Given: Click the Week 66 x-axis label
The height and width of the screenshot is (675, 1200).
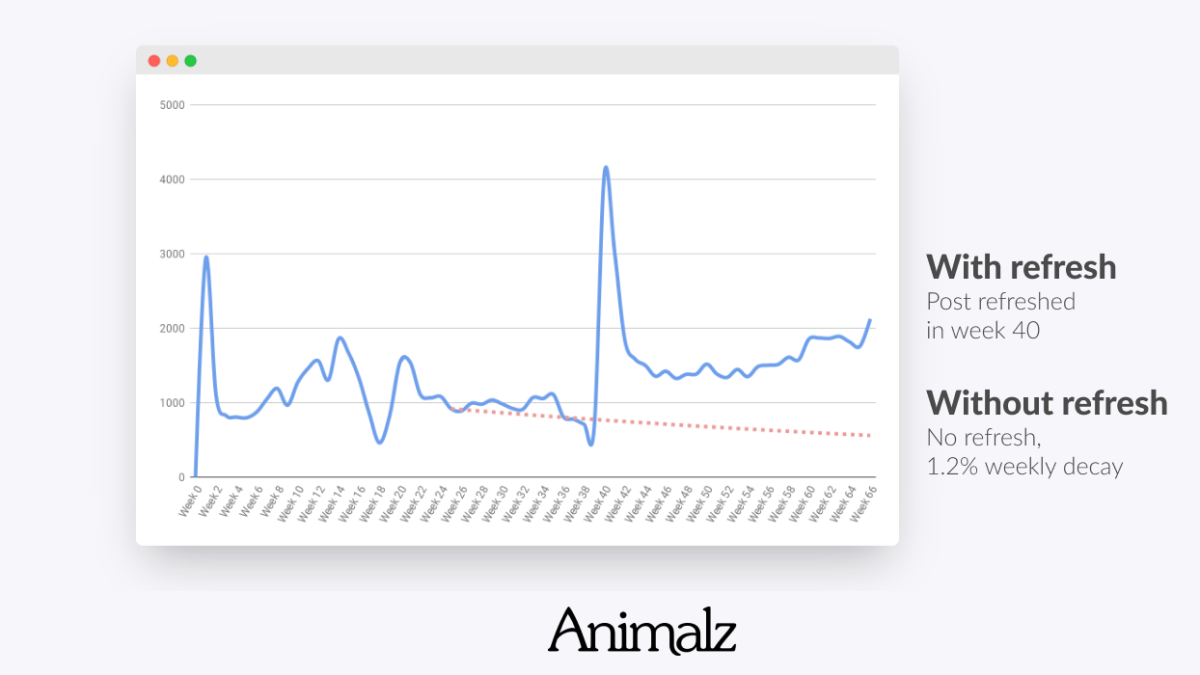Looking at the screenshot, I should pos(865,503).
